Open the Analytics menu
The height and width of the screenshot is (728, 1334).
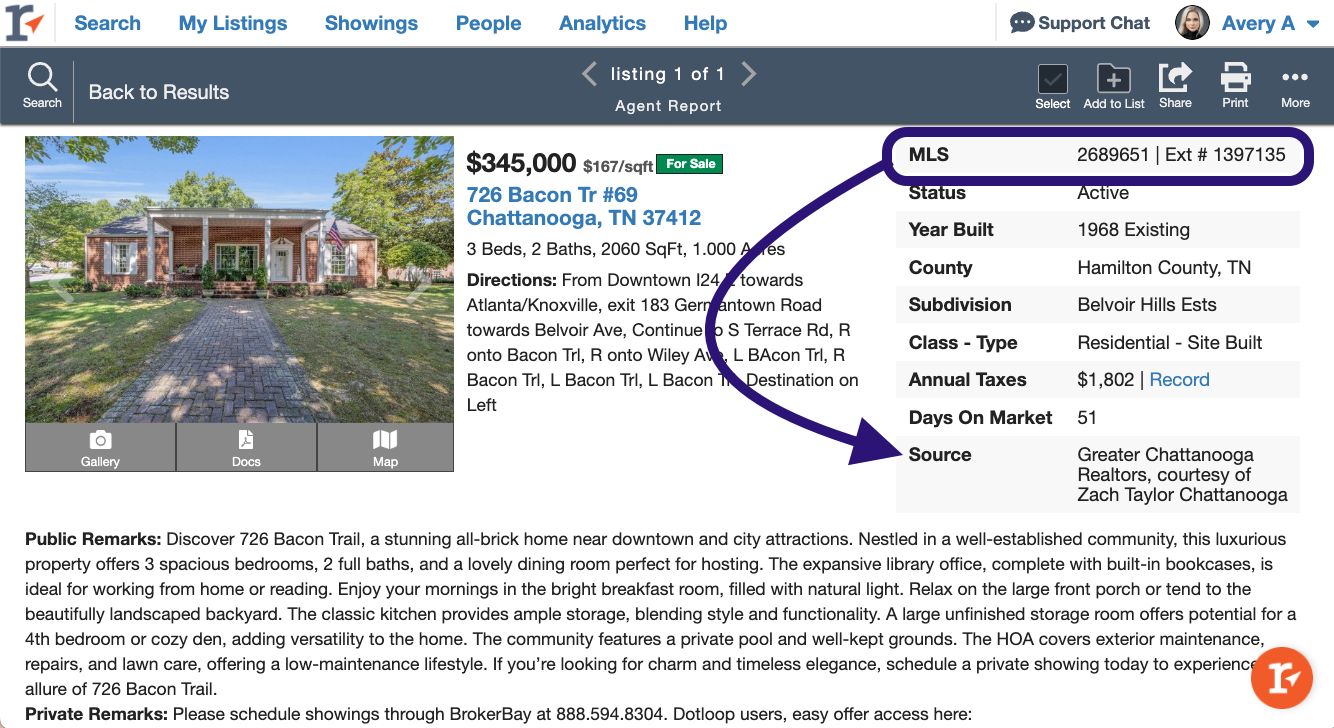[602, 23]
